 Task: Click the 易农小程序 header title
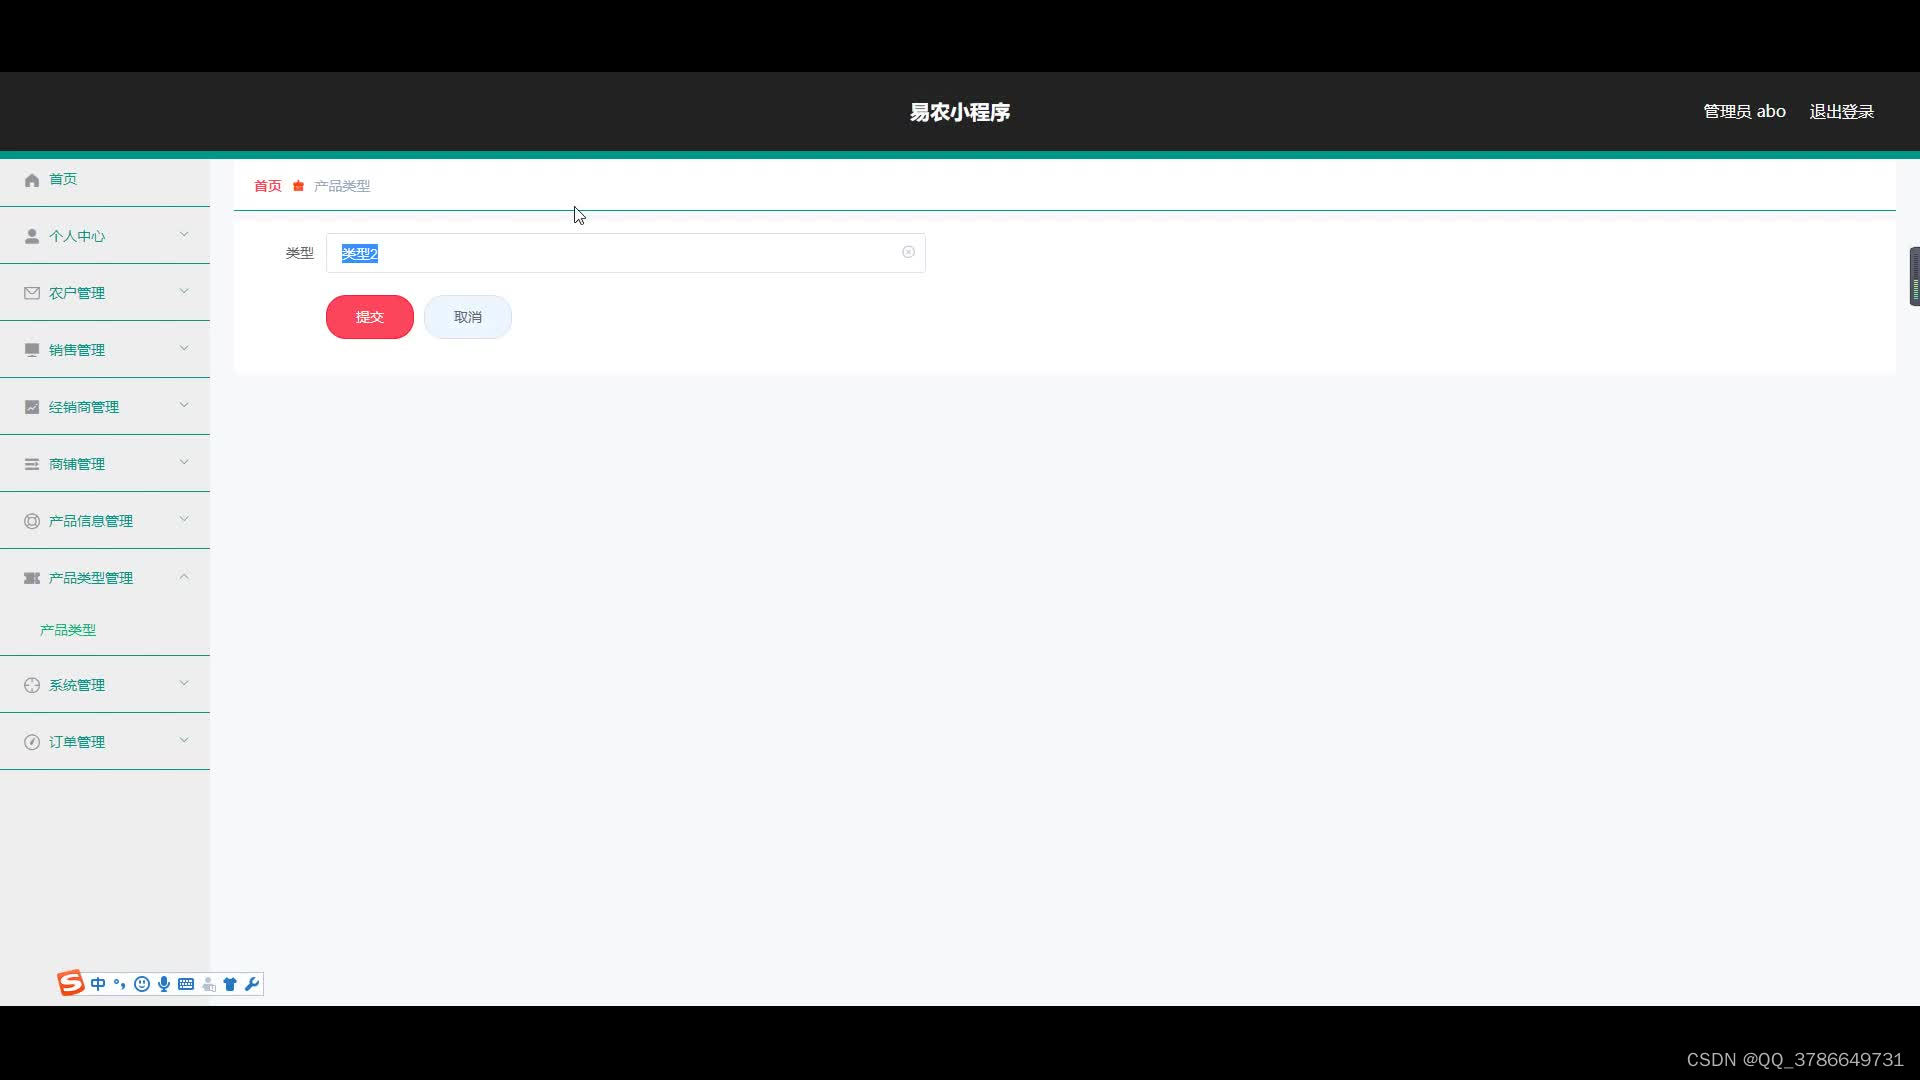(960, 112)
